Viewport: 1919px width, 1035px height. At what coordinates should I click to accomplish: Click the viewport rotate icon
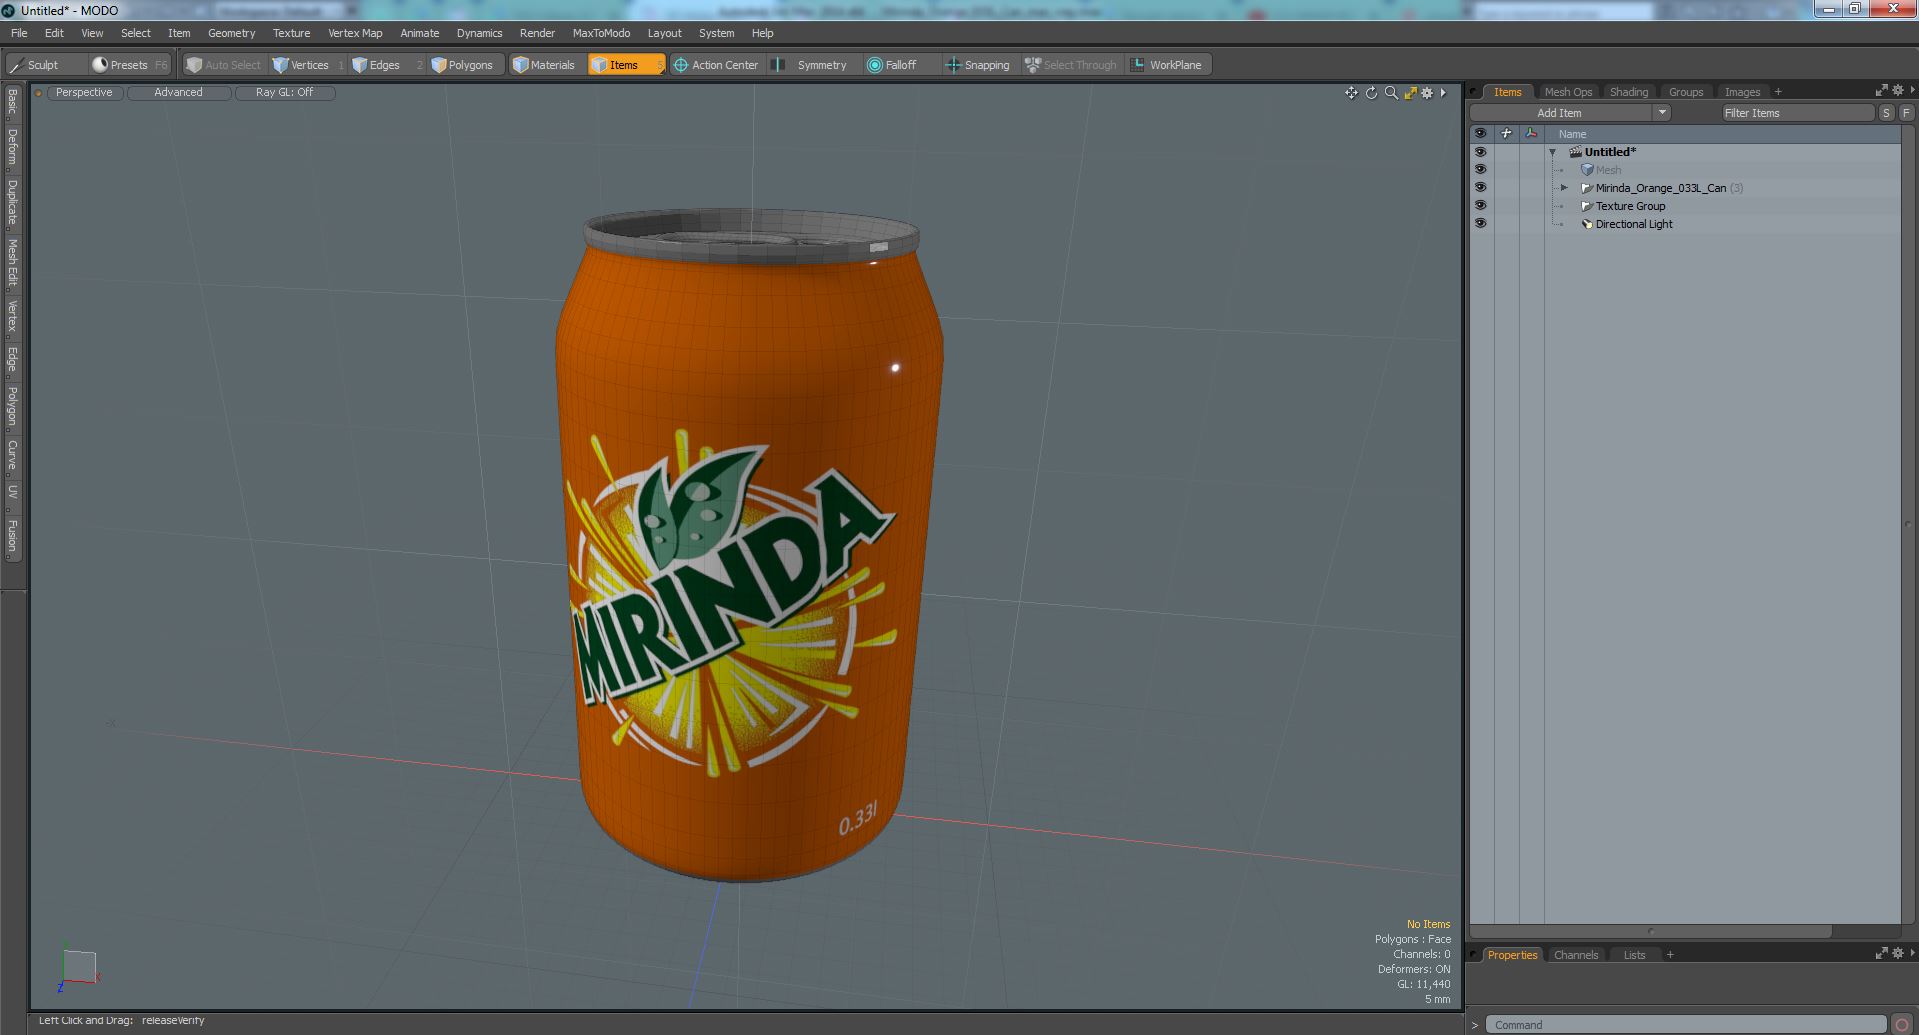tap(1371, 93)
